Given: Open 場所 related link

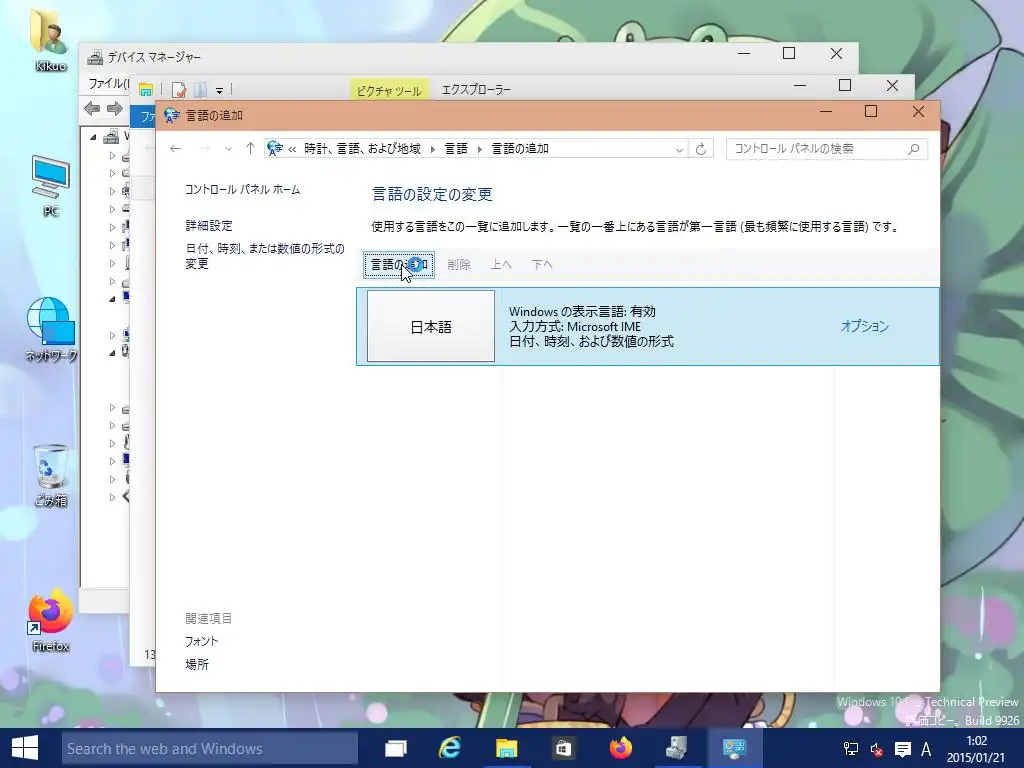Looking at the screenshot, I should (x=197, y=664).
